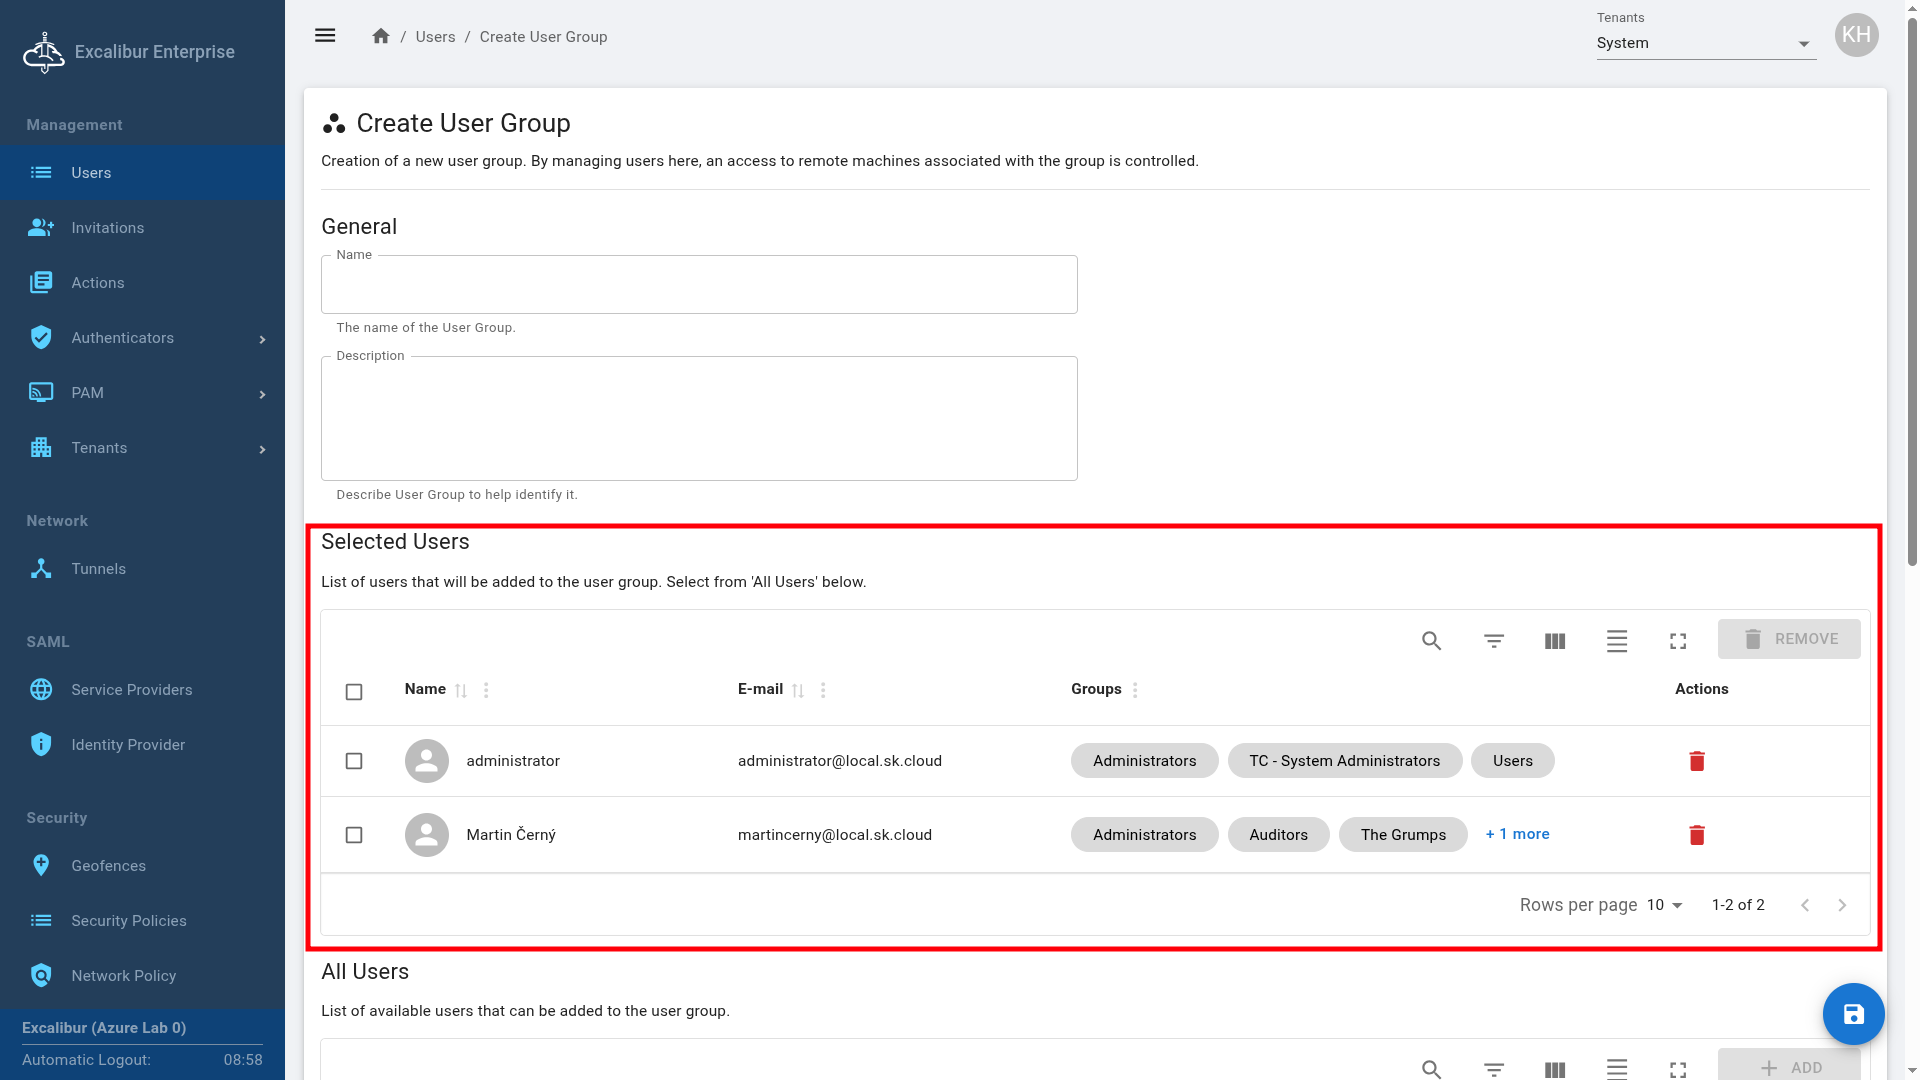Change row density in Selected Users

pos(1616,641)
